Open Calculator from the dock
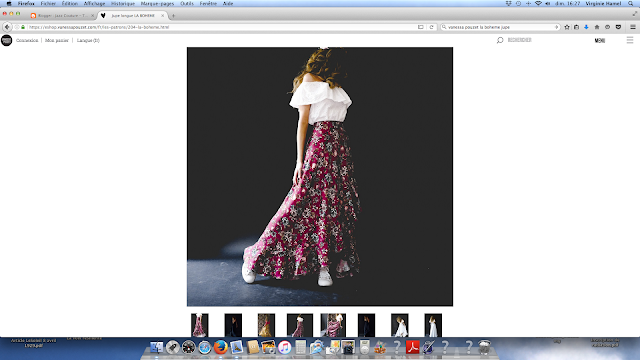The width and height of the screenshot is (640, 360). pyautogui.click(x=300, y=347)
